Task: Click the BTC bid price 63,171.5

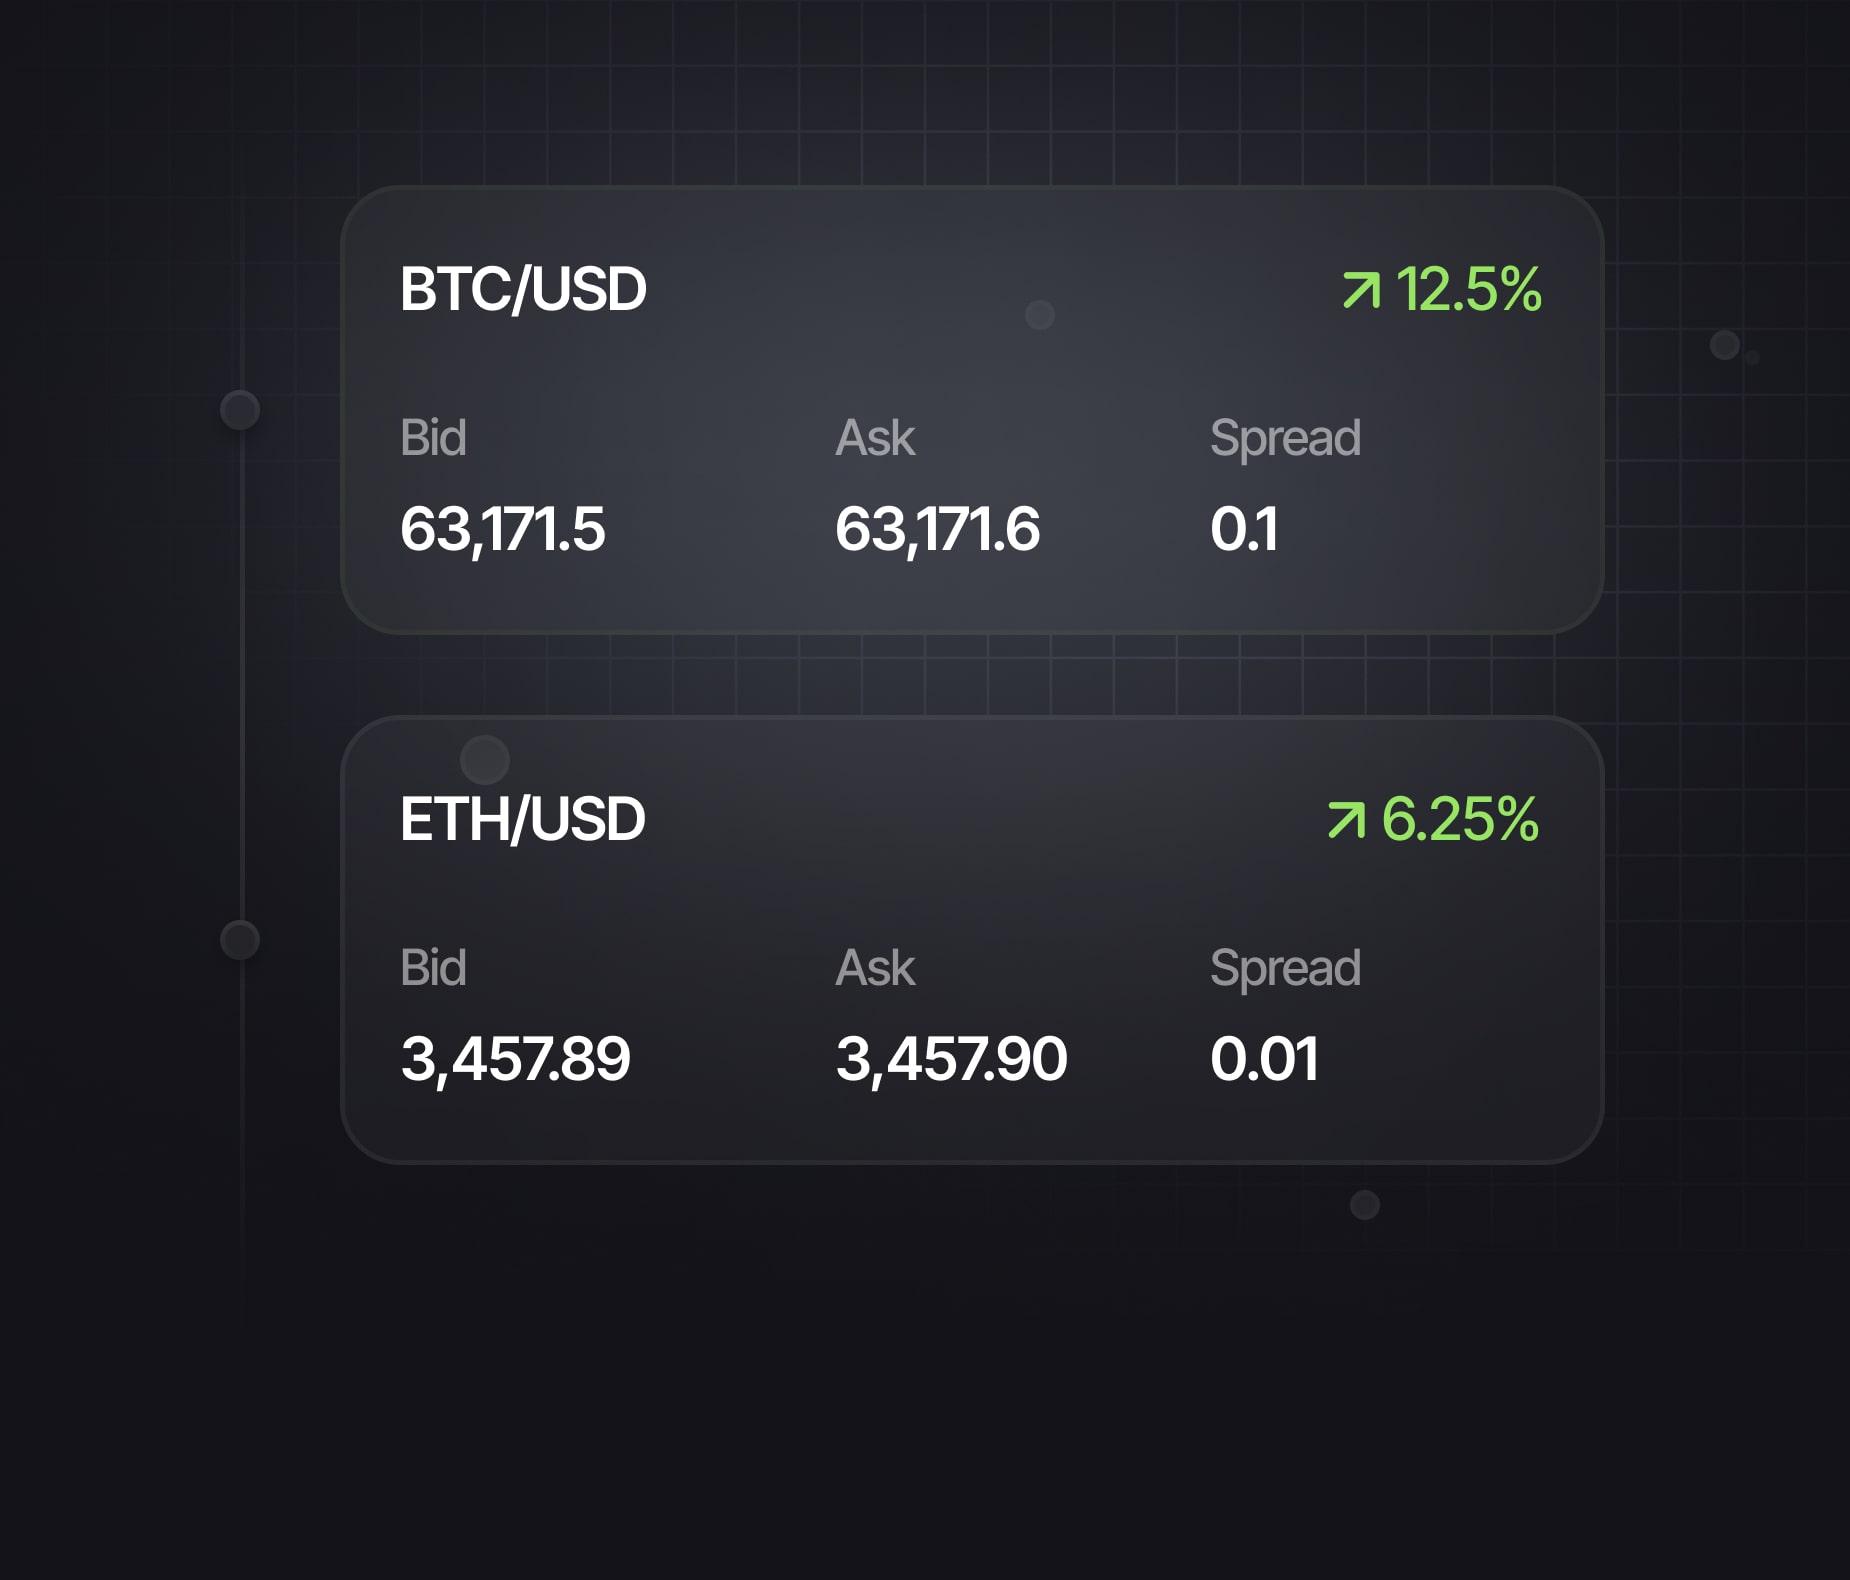Action: 502,529
